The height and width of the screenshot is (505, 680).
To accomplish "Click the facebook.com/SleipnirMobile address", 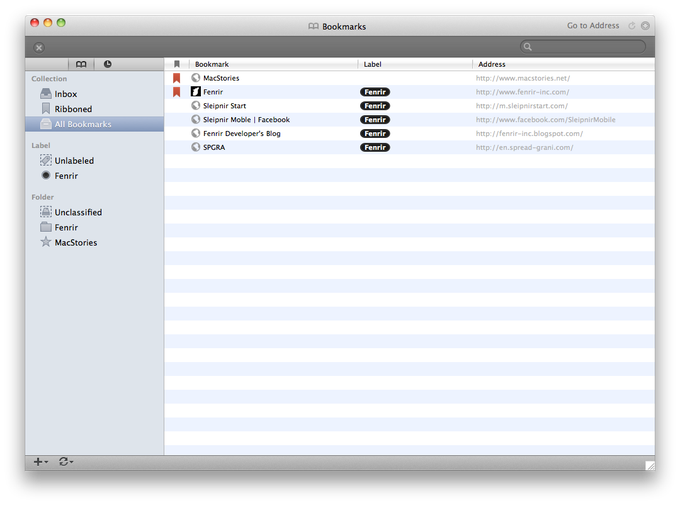I will pos(545,120).
